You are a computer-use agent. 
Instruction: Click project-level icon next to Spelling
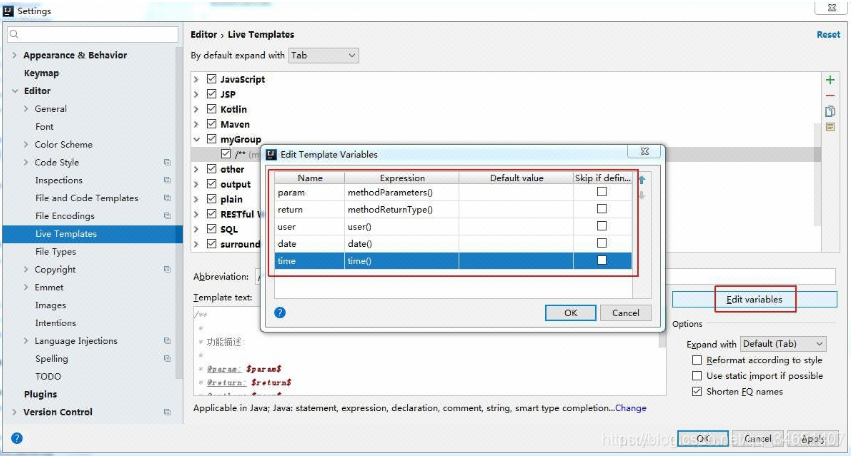click(x=167, y=359)
